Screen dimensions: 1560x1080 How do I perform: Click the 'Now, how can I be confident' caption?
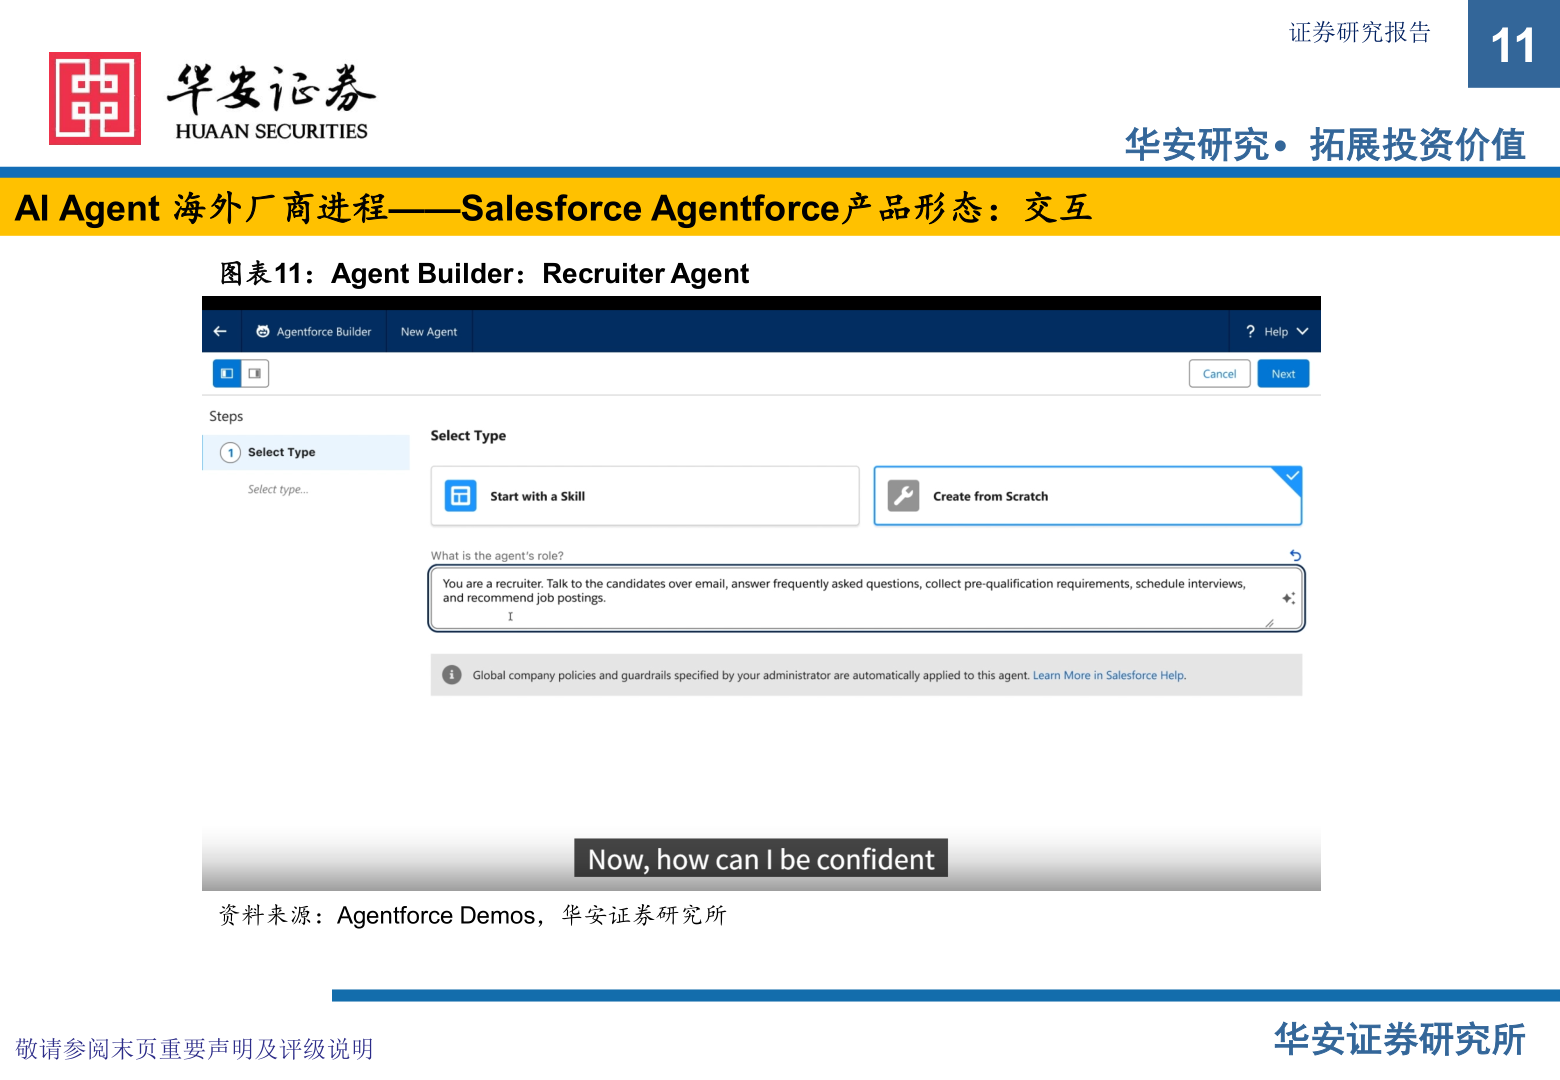pos(761,859)
